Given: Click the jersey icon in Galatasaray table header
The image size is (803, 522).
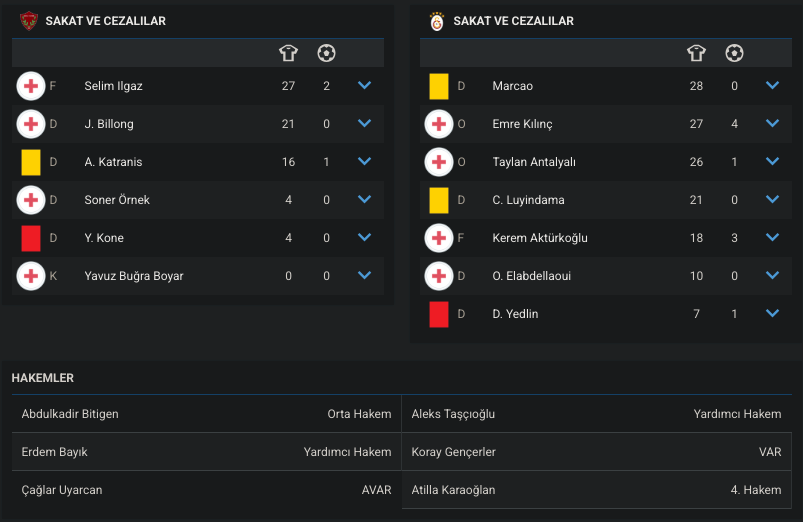Looking at the screenshot, I should click(696, 53).
